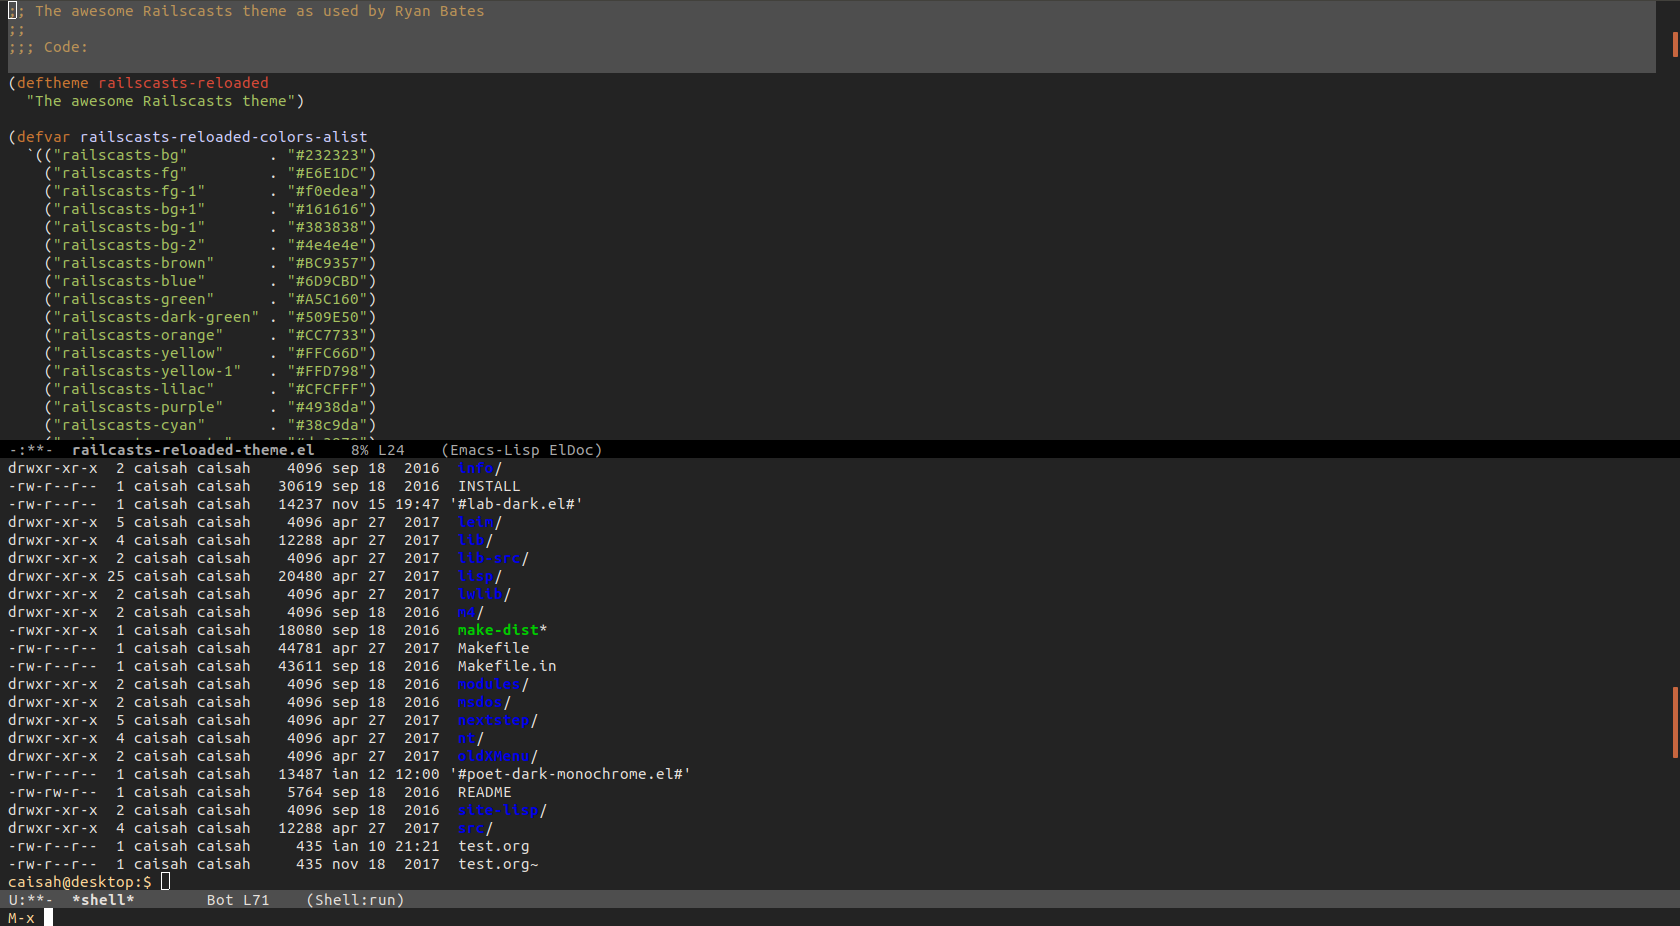Image resolution: width=1680 pixels, height=926 pixels.
Task: Click the 30619 file size of INSTALL
Action: (300, 486)
